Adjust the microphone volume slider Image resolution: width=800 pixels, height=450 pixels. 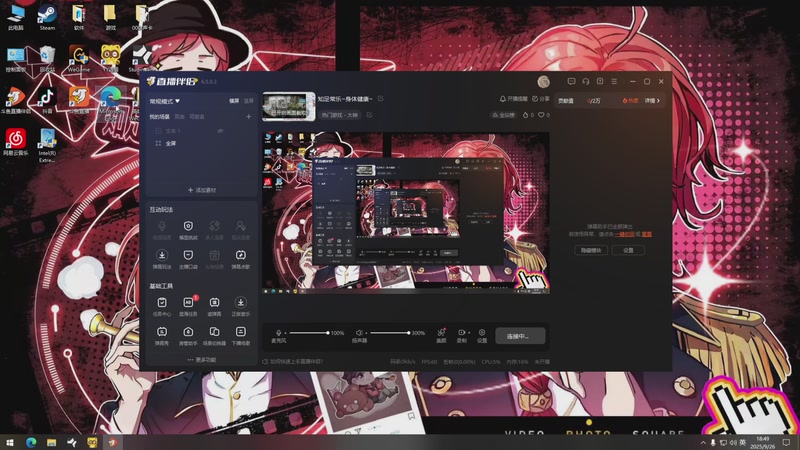[309, 333]
